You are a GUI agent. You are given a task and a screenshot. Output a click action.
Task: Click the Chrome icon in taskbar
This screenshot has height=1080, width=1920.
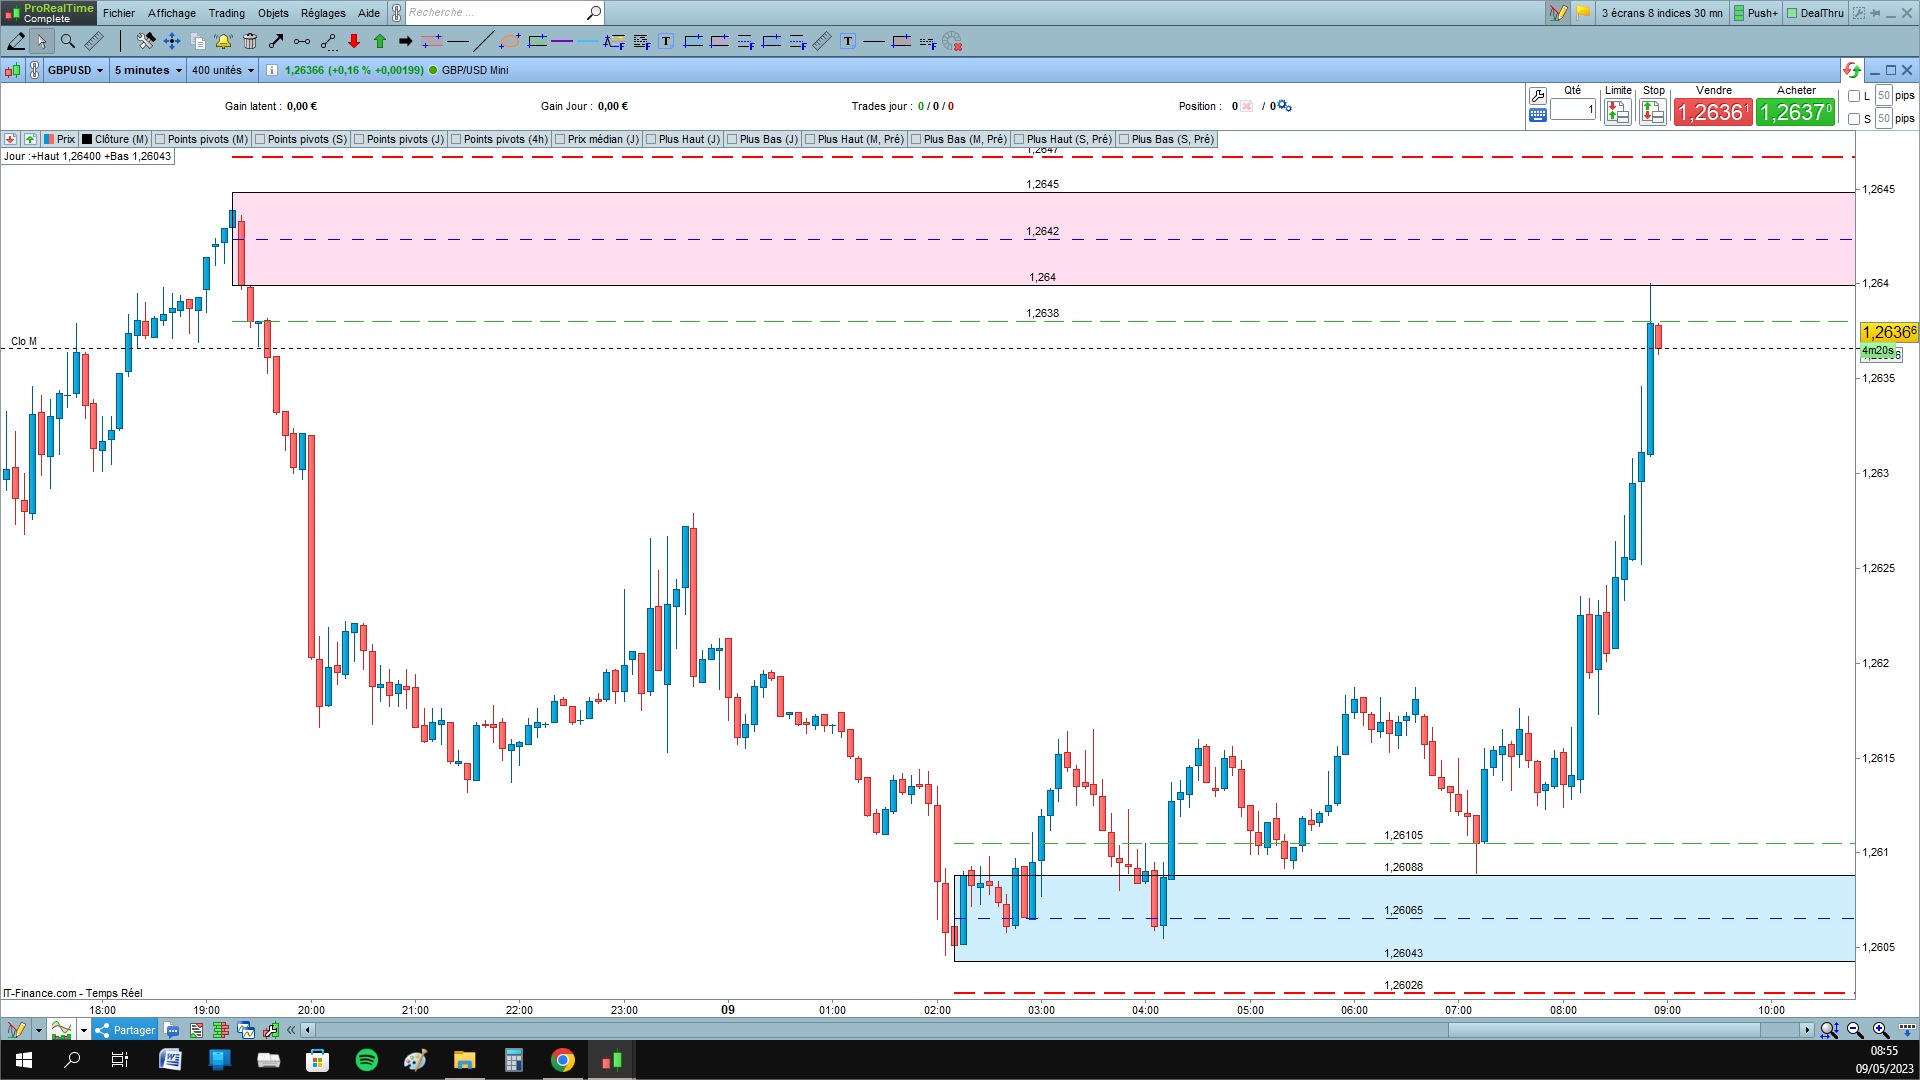[x=563, y=1060]
